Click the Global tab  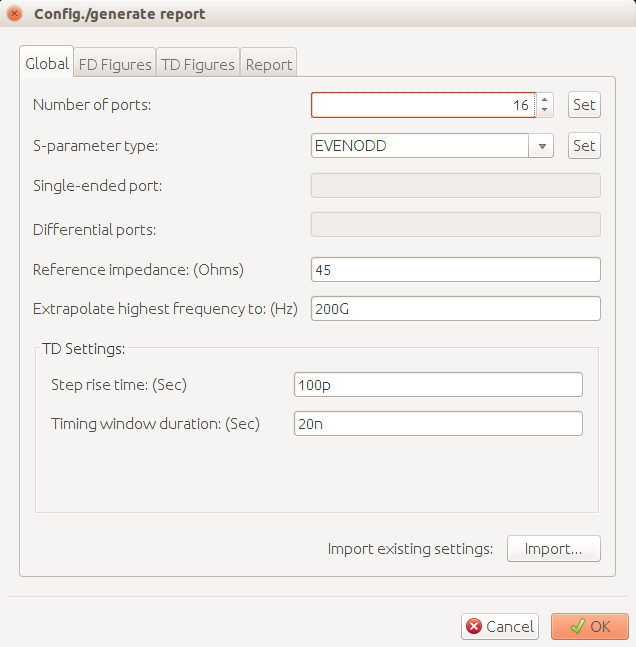coord(47,63)
